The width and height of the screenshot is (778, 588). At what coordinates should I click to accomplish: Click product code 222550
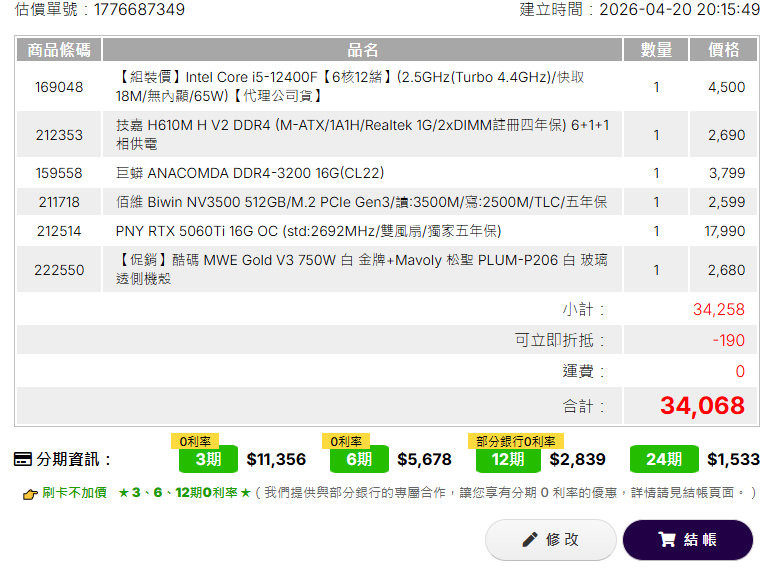pyautogui.click(x=59, y=270)
